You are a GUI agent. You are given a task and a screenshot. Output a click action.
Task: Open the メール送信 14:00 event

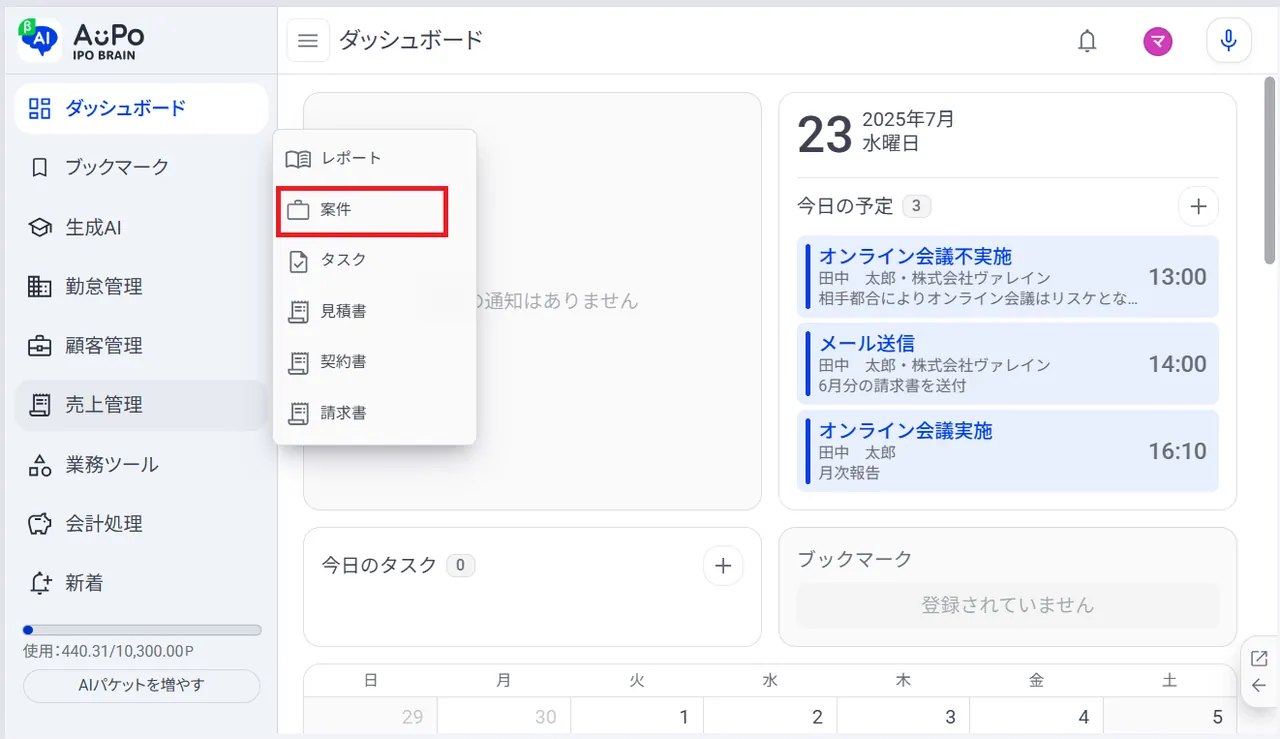(x=1008, y=363)
